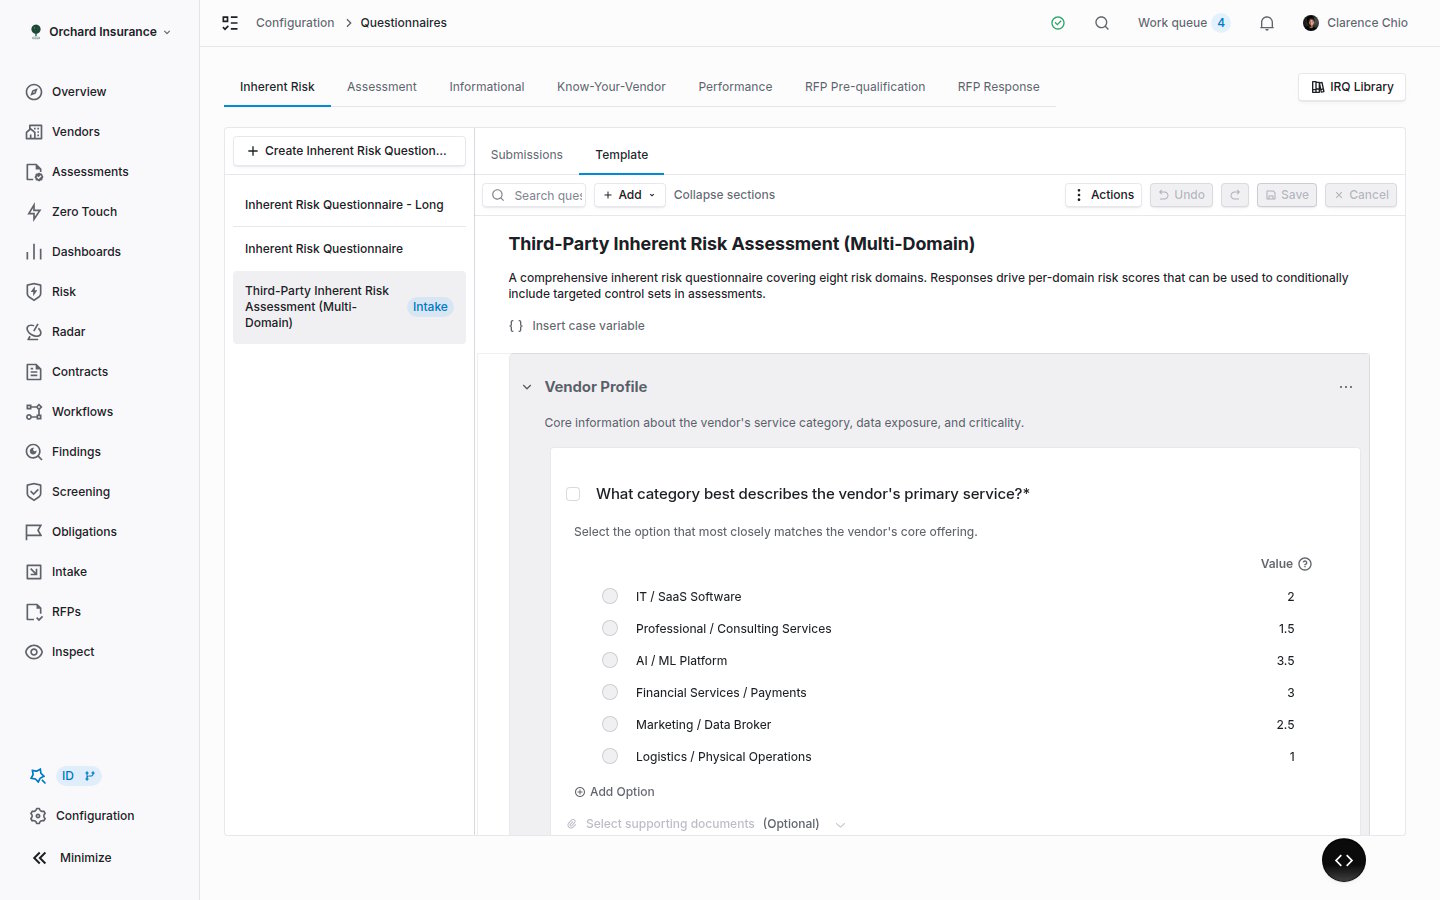Click the redo arrow button

[x=1235, y=195]
